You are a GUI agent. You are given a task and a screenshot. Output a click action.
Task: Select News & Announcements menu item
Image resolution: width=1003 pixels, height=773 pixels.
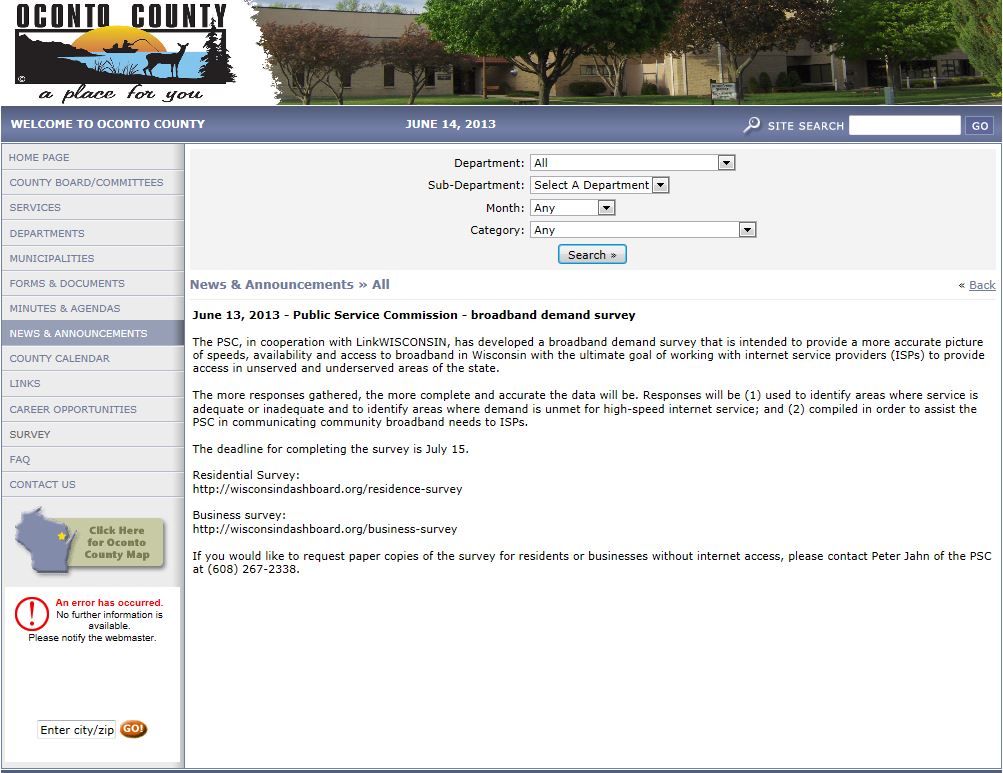click(93, 333)
